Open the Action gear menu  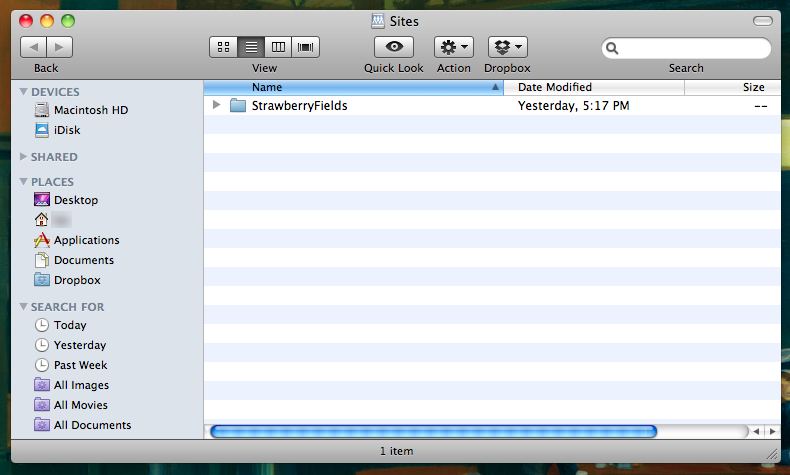[454, 47]
